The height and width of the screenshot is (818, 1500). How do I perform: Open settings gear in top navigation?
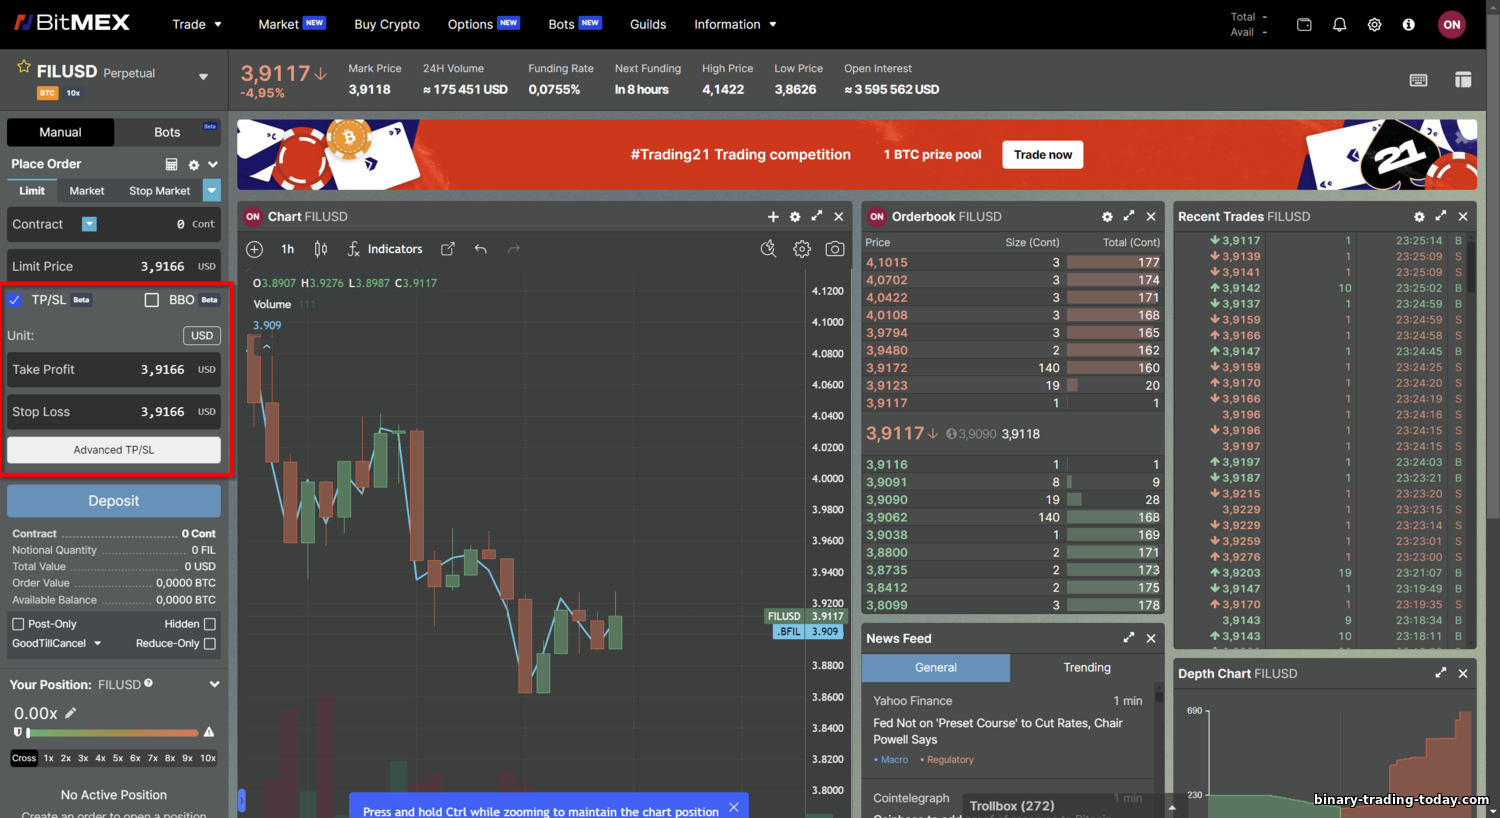click(x=1374, y=25)
